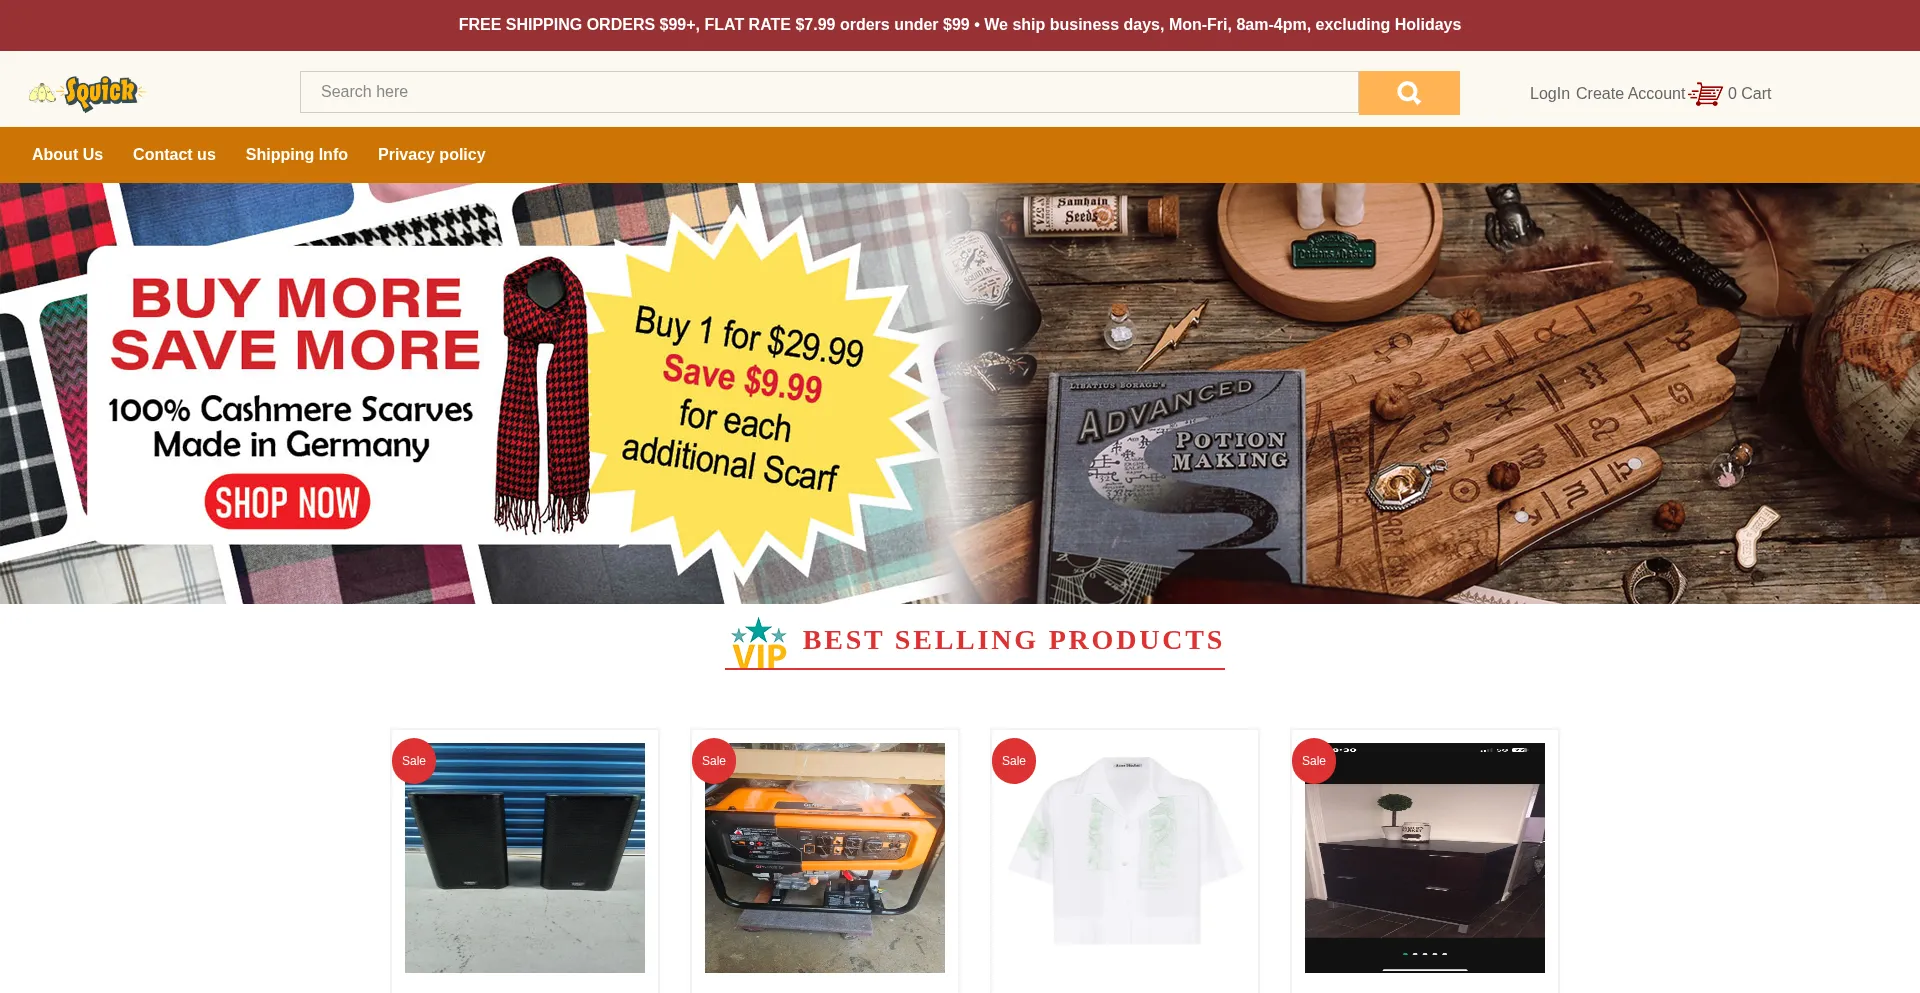The height and width of the screenshot is (993, 1920).
Task: Open the shopping cart icon
Action: (x=1706, y=94)
